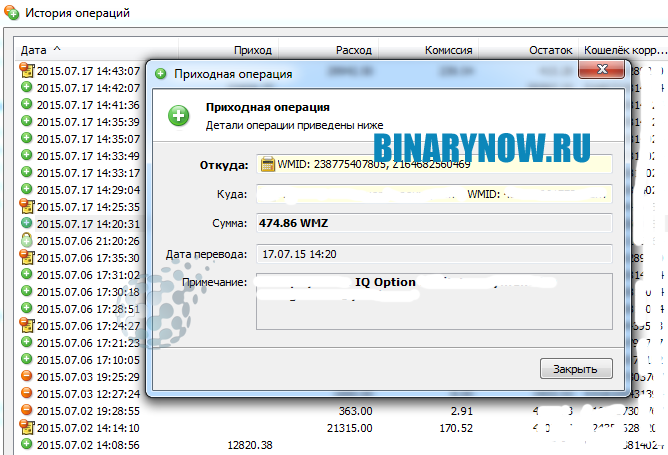Click the invoice icon for 2015.07.06 17:24:27
The height and width of the screenshot is (455, 668).
click(26, 325)
